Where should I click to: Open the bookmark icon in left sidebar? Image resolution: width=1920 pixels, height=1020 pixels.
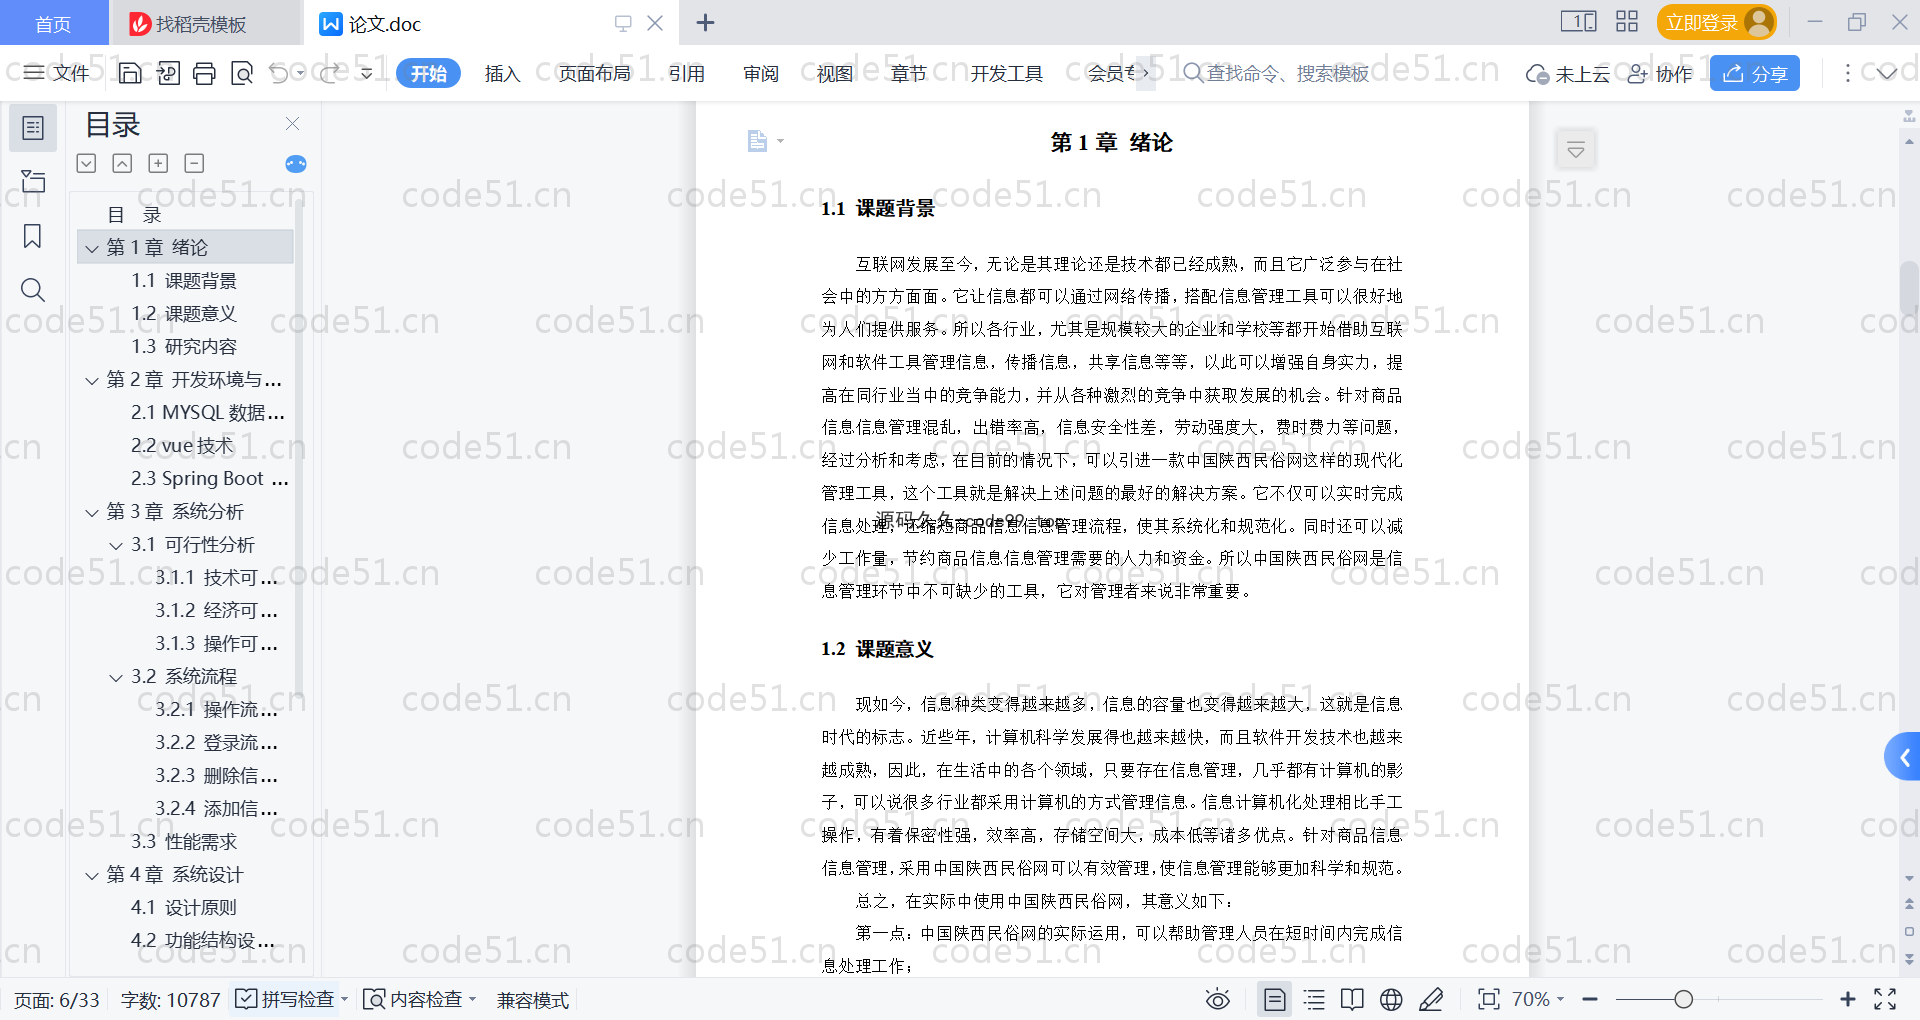tap(33, 236)
